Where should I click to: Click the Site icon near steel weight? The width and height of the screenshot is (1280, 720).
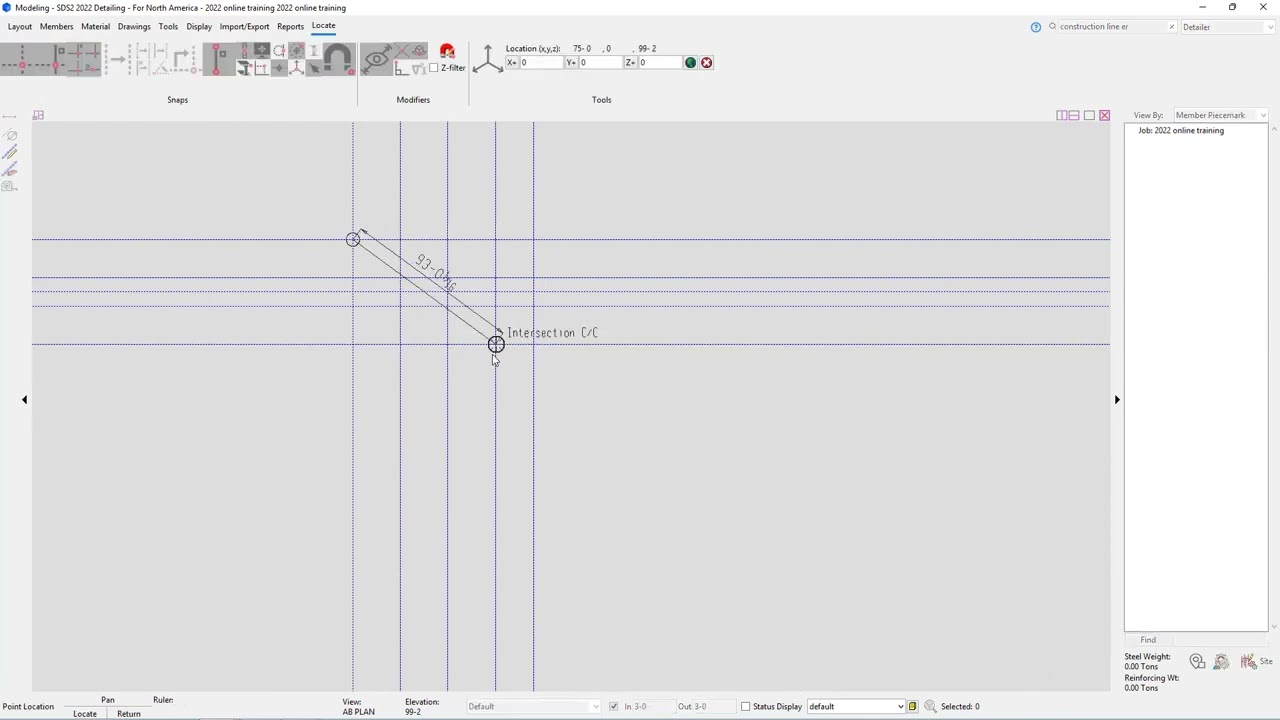1256,662
